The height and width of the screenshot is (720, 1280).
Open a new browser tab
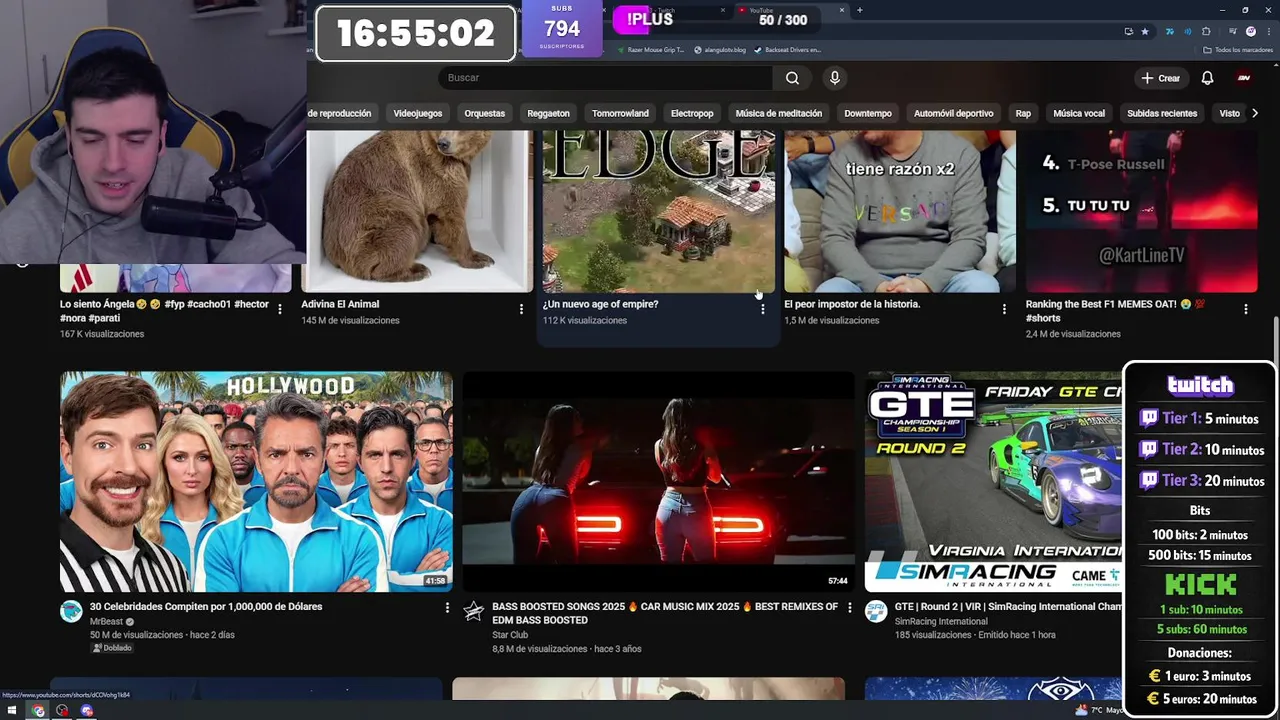click(859, 10)
